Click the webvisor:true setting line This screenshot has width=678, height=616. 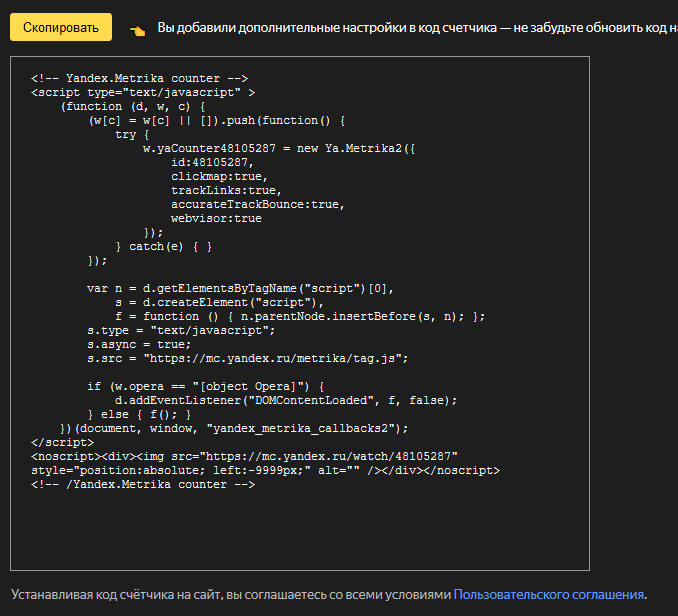[216, 218]
